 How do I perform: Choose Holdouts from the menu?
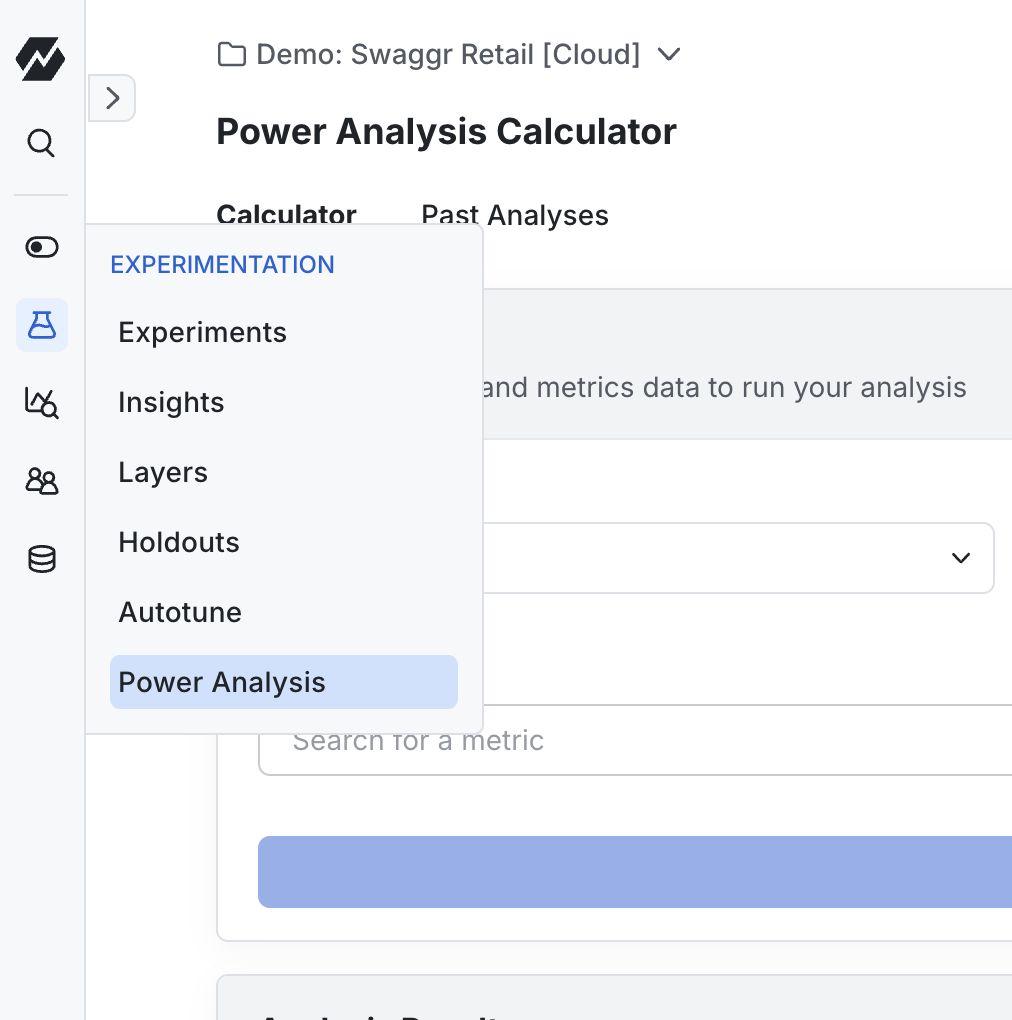pos(178,542)
